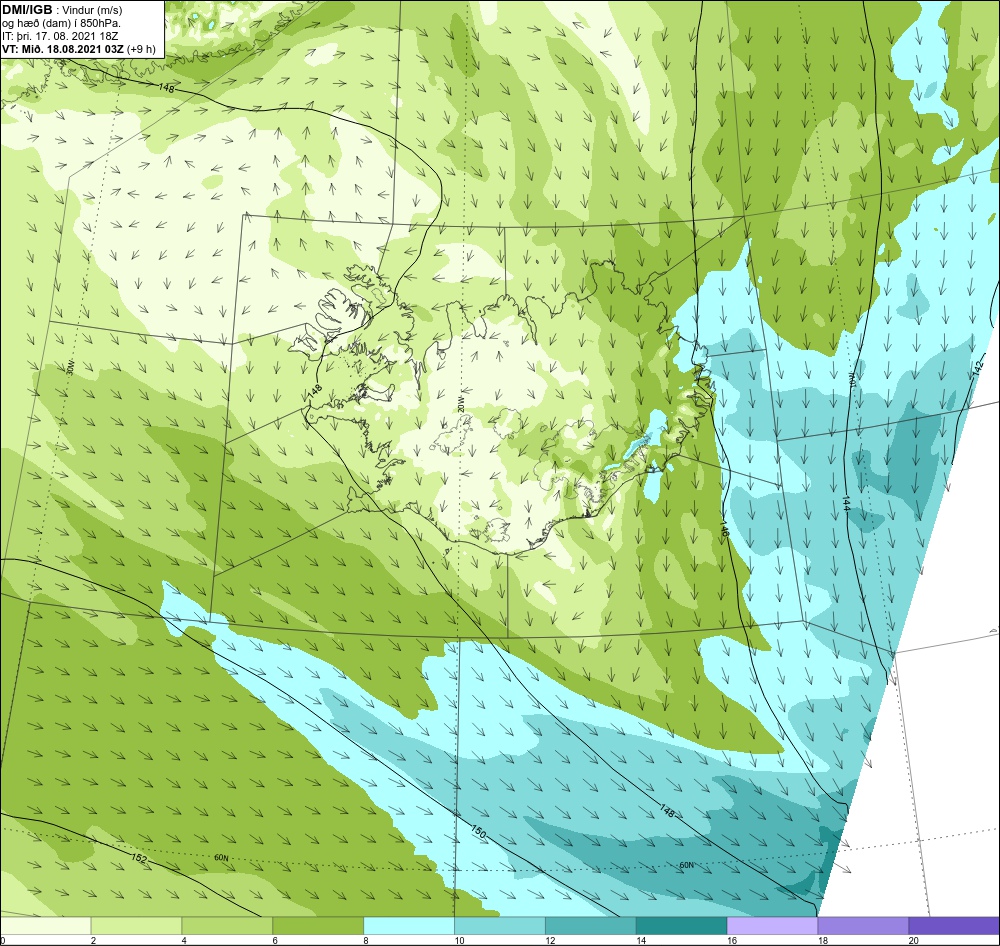The image size is (1000, 946).
Task: Select the legend tick label "10"
Action: point(459,940)
